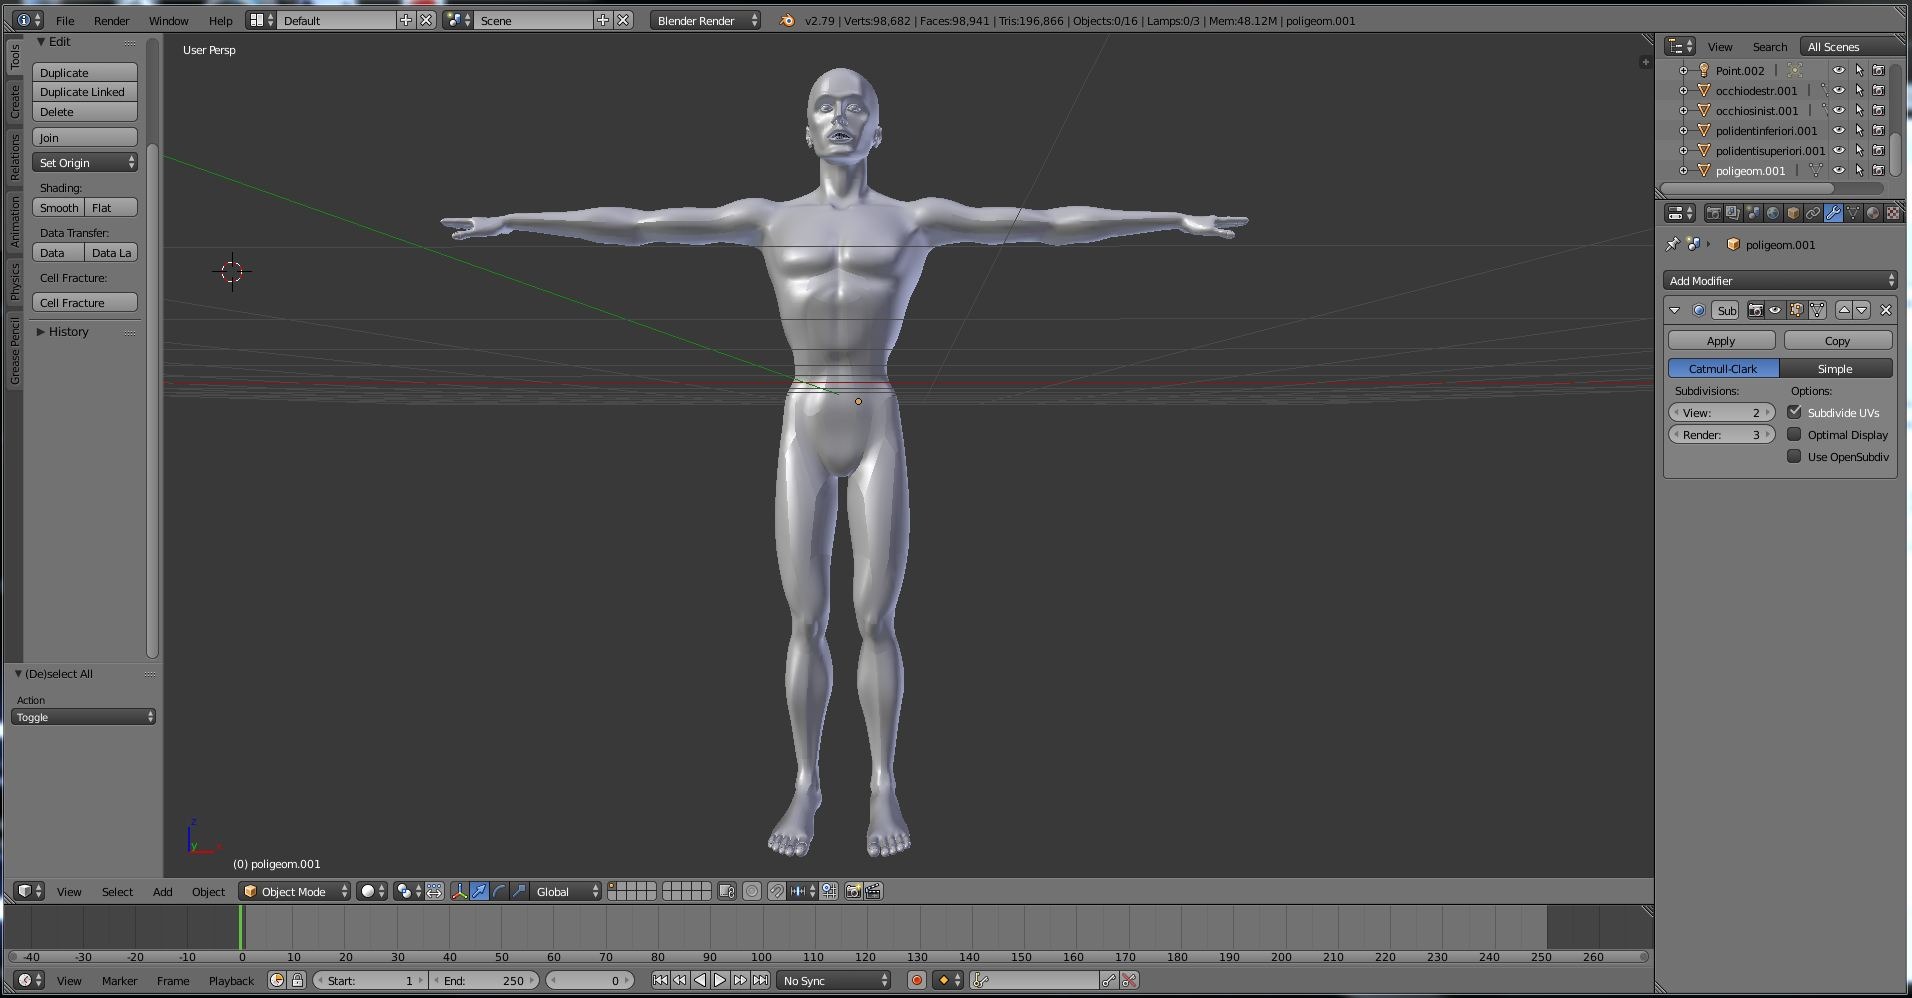This screenshot has width=1912, height=998.
Task: Open the Render properties tab
Action: click(x=1713, y=213)
